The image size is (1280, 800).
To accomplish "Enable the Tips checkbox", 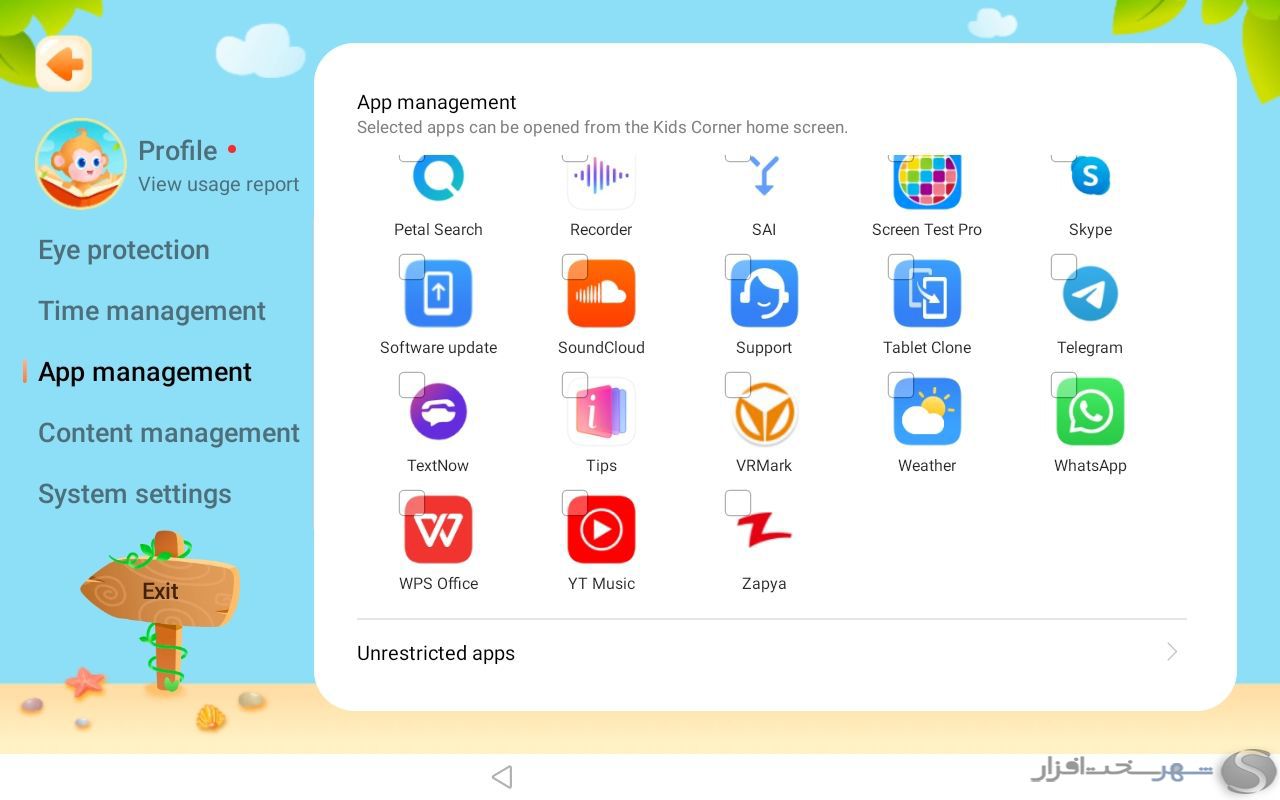I will pyautogui.click(x=574, y=385).
